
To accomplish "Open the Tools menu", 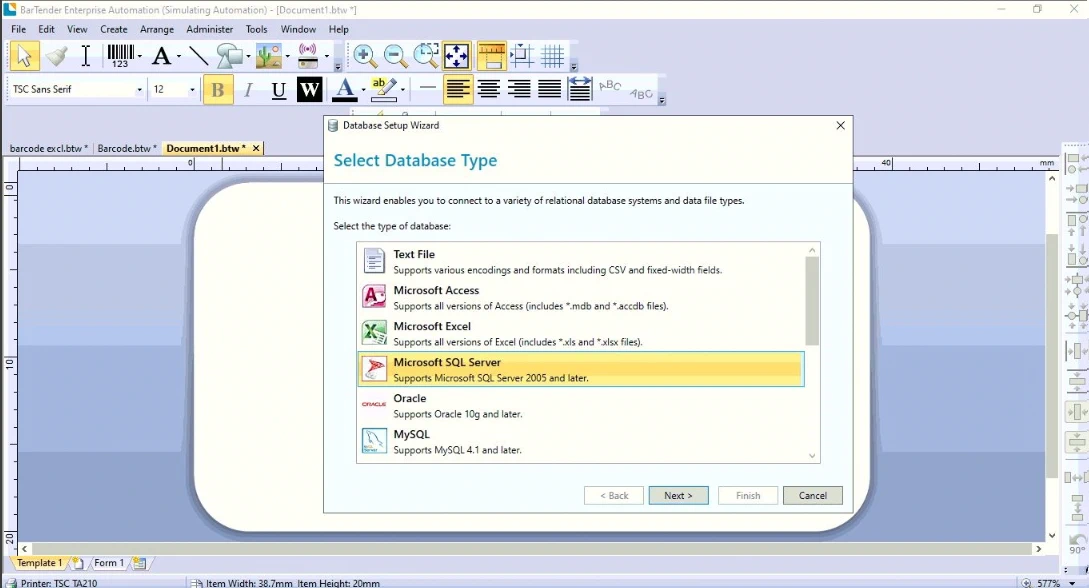I will tap(256, 29).
